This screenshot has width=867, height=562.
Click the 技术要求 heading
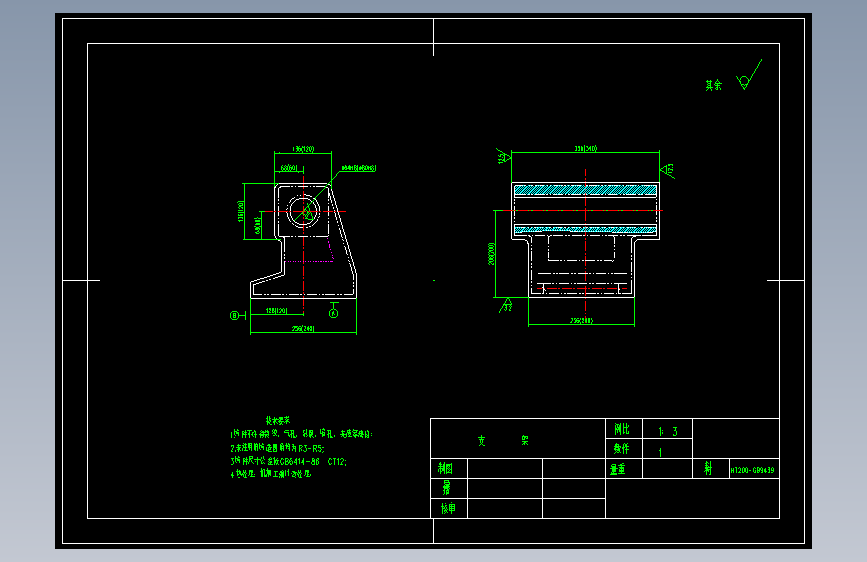click(278, 421)
